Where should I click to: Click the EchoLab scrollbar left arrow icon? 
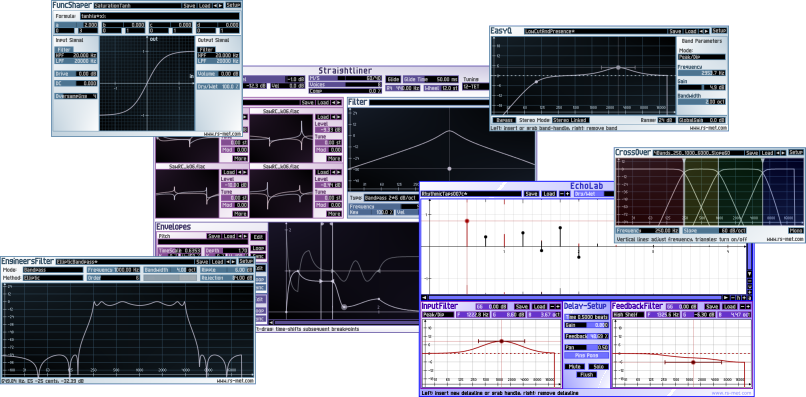click(x=424, y=297)
